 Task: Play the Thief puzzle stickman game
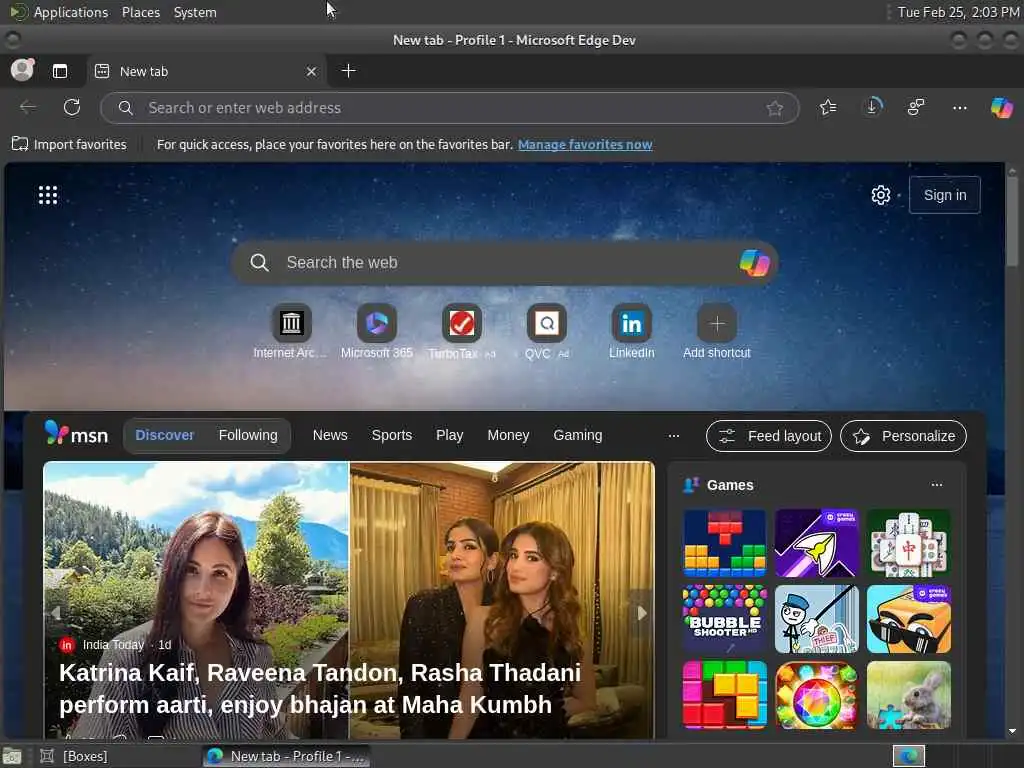pyautogui.click(x=816, y=619)
